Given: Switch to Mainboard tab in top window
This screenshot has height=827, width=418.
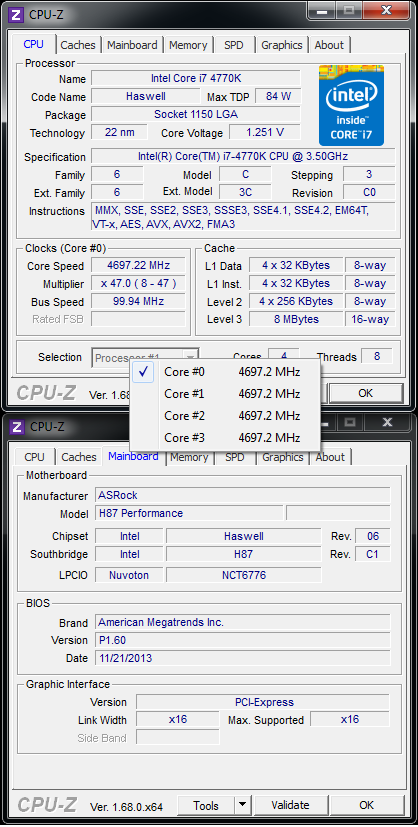Looking at the screenshot, I should click(x=132, y=45).
